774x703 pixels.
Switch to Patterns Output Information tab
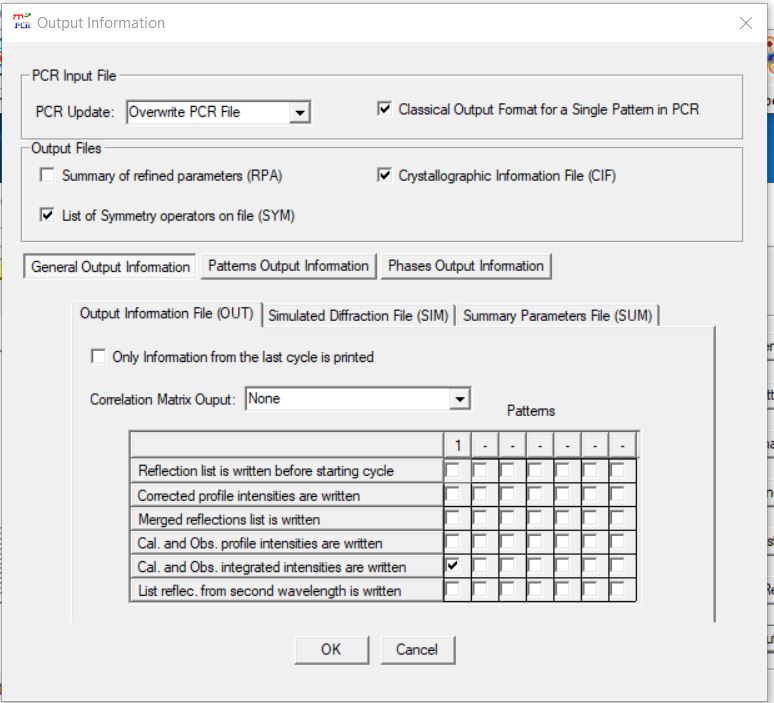pos(288,266)
